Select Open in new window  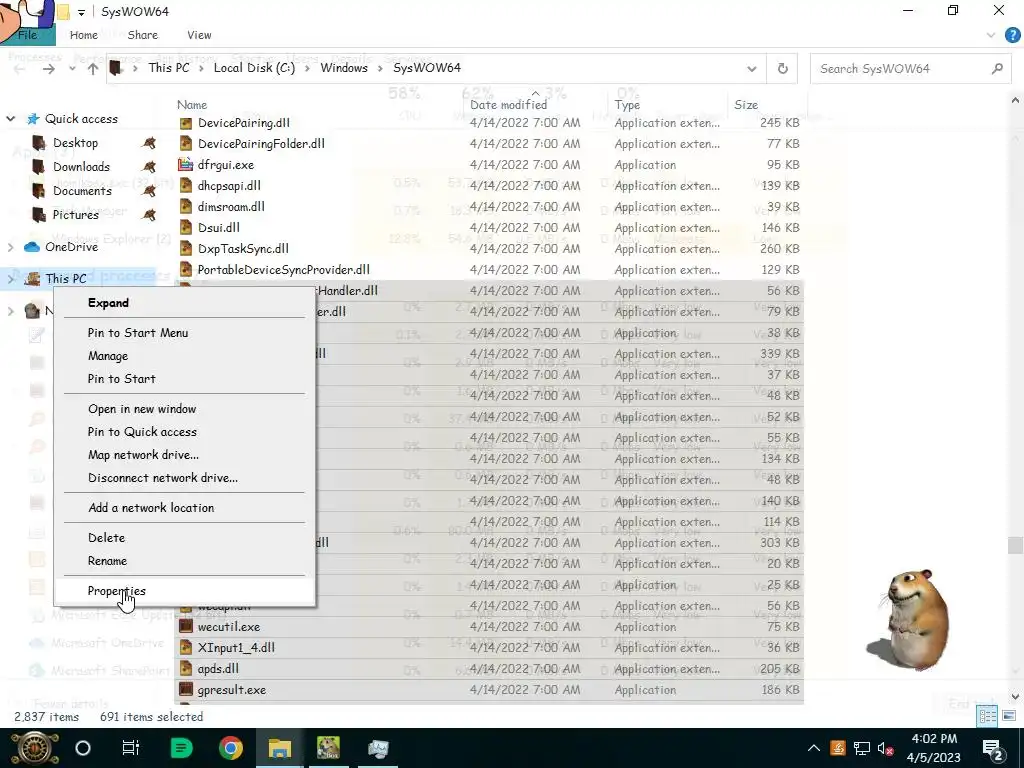[x=142, y=408]
